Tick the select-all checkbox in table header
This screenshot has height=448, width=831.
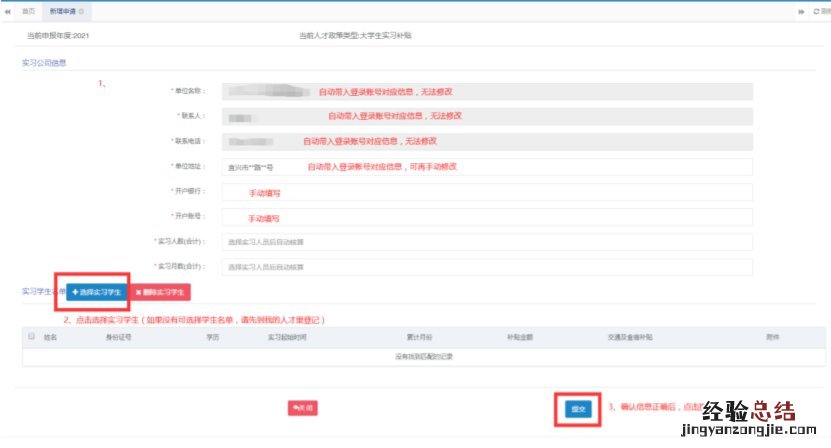31,337
